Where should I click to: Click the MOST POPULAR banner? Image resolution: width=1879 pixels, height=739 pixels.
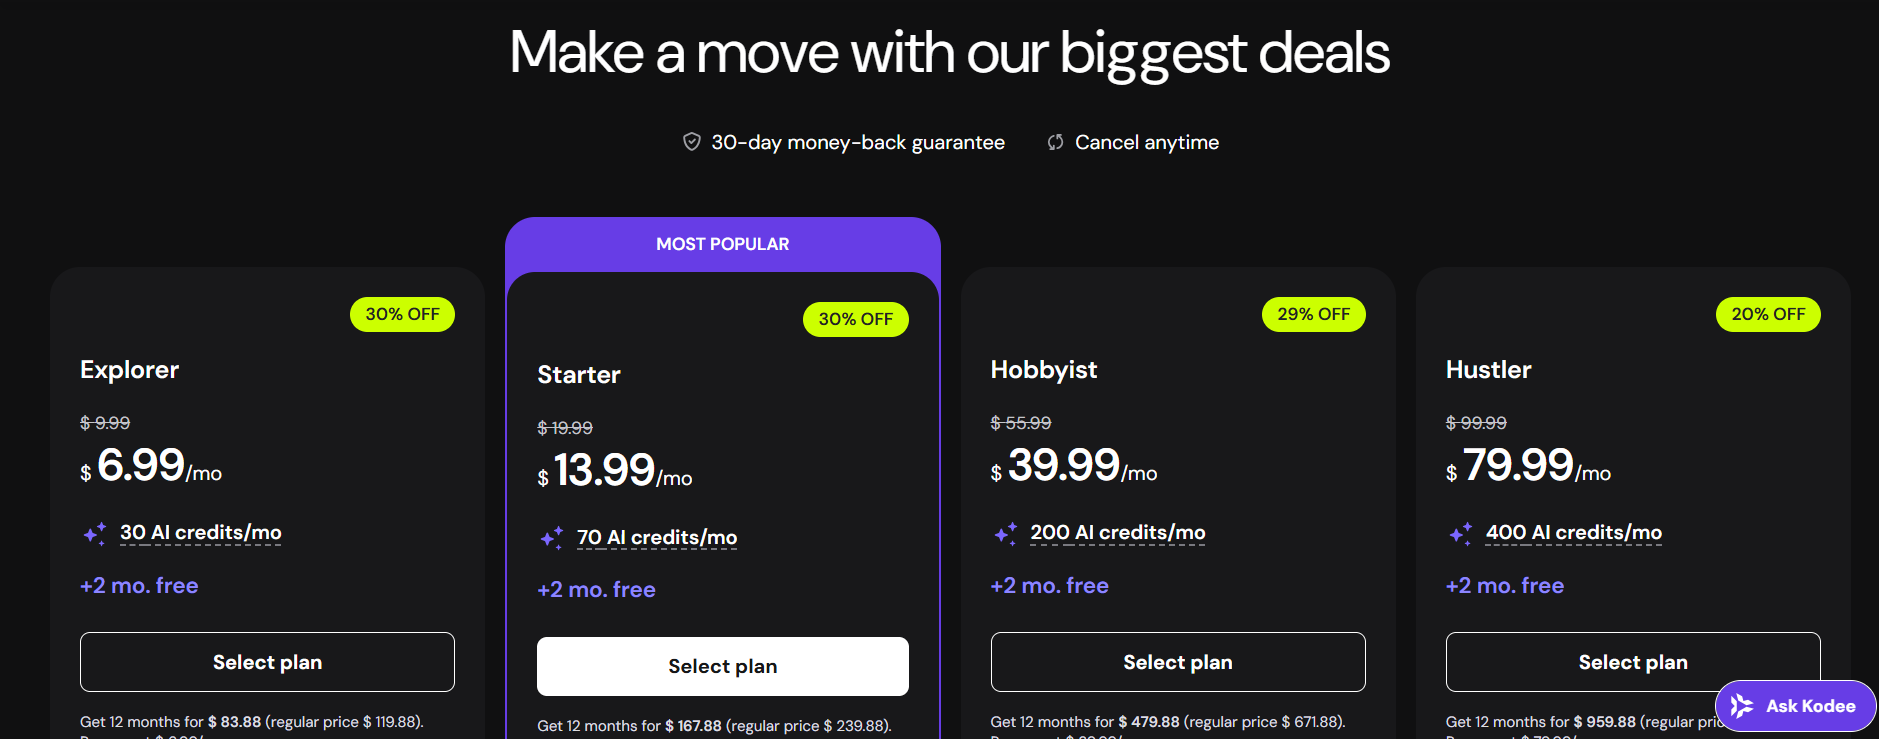click(x=722, y=243)
